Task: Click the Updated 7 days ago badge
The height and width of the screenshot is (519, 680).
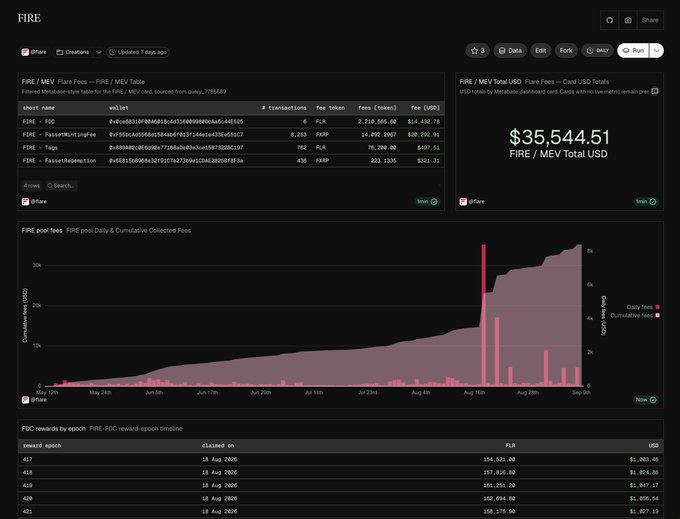Action: click(137, 52)
